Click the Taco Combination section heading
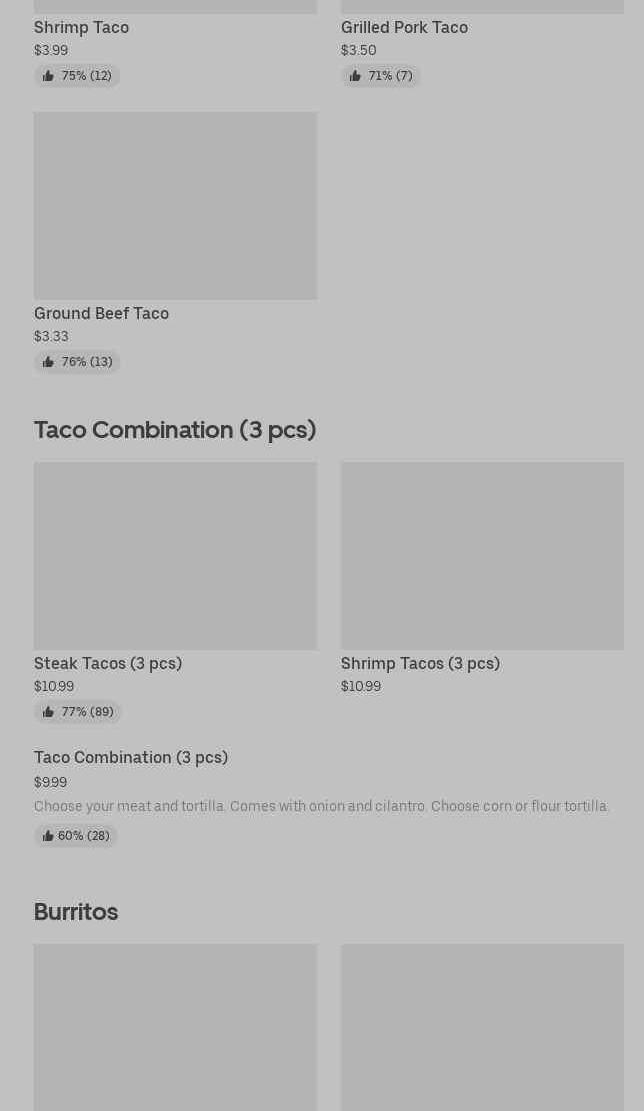The image size is (644, 1111). (x=175, y=429)
